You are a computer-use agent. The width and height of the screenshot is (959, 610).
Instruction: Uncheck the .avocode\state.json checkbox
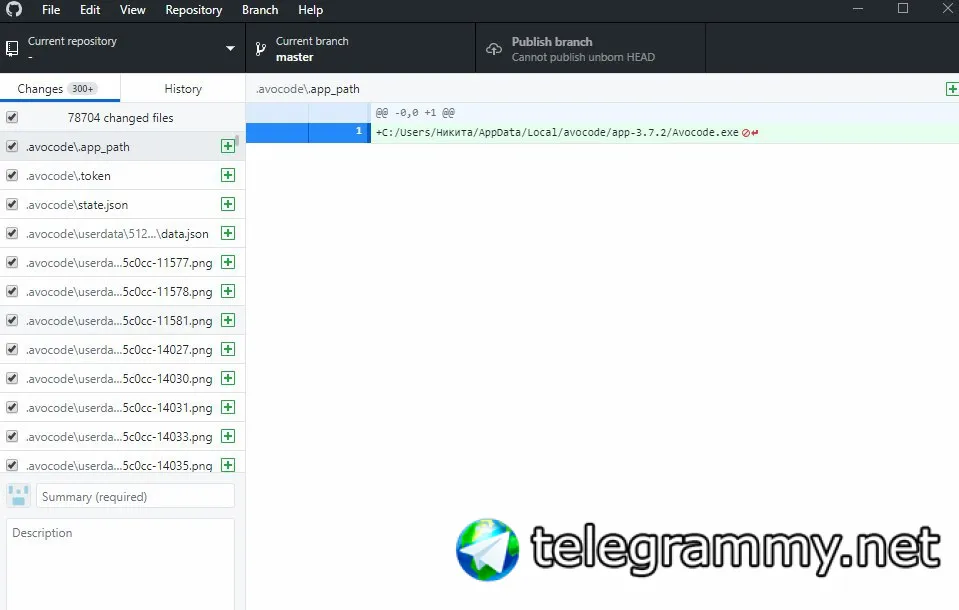tap(12, 204)
